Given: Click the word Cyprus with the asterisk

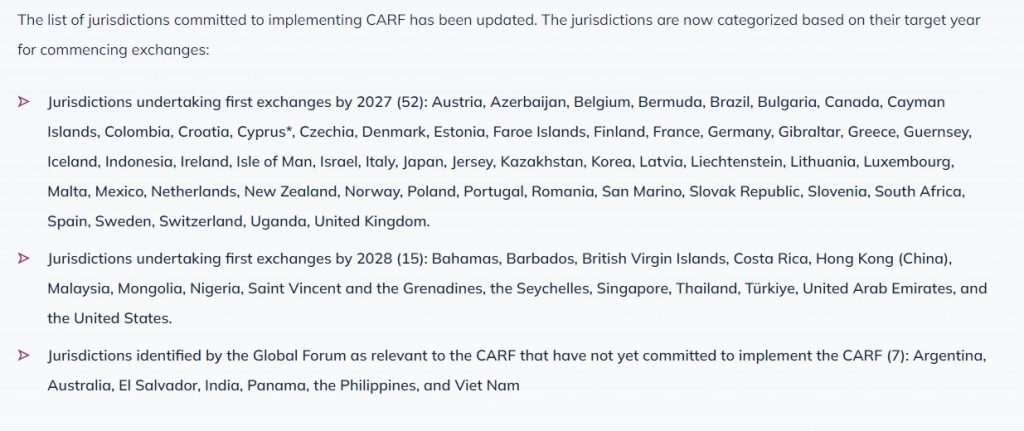Looking at the screenshot, I should point(265,132).
